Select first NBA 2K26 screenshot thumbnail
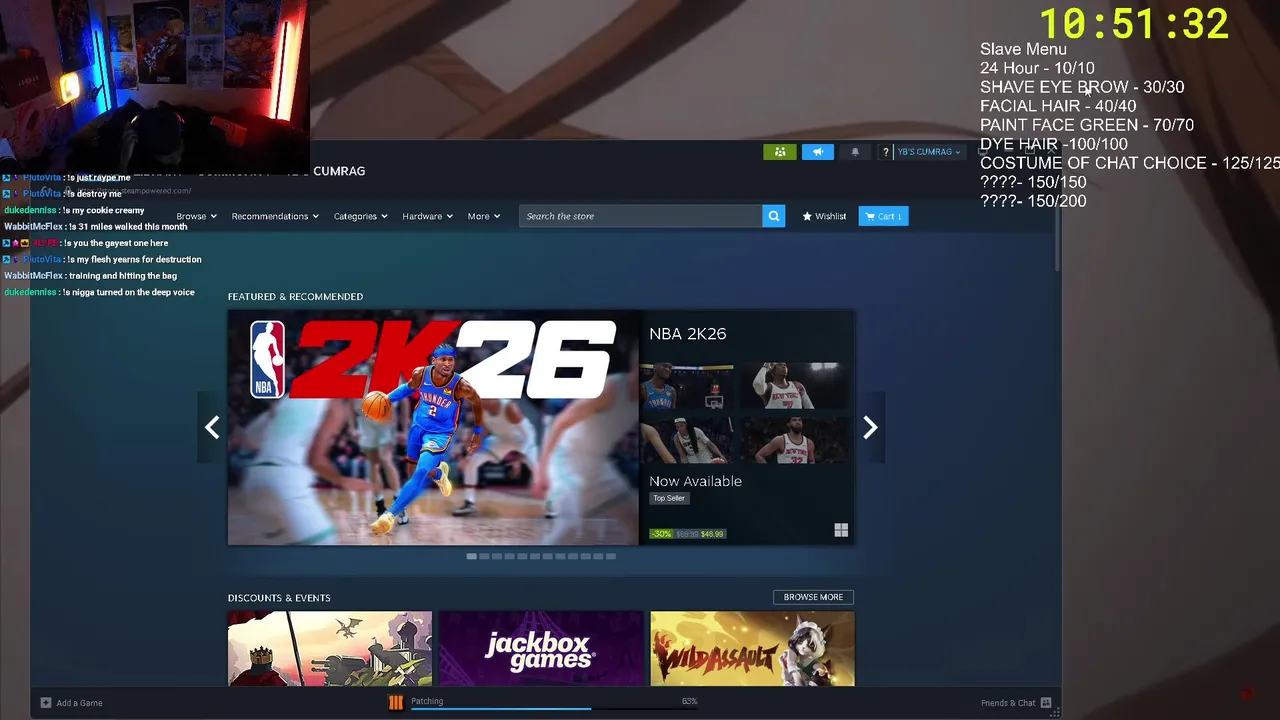Image resolution: width=1280 pixels, height=720 pixels. click(686, 386)
